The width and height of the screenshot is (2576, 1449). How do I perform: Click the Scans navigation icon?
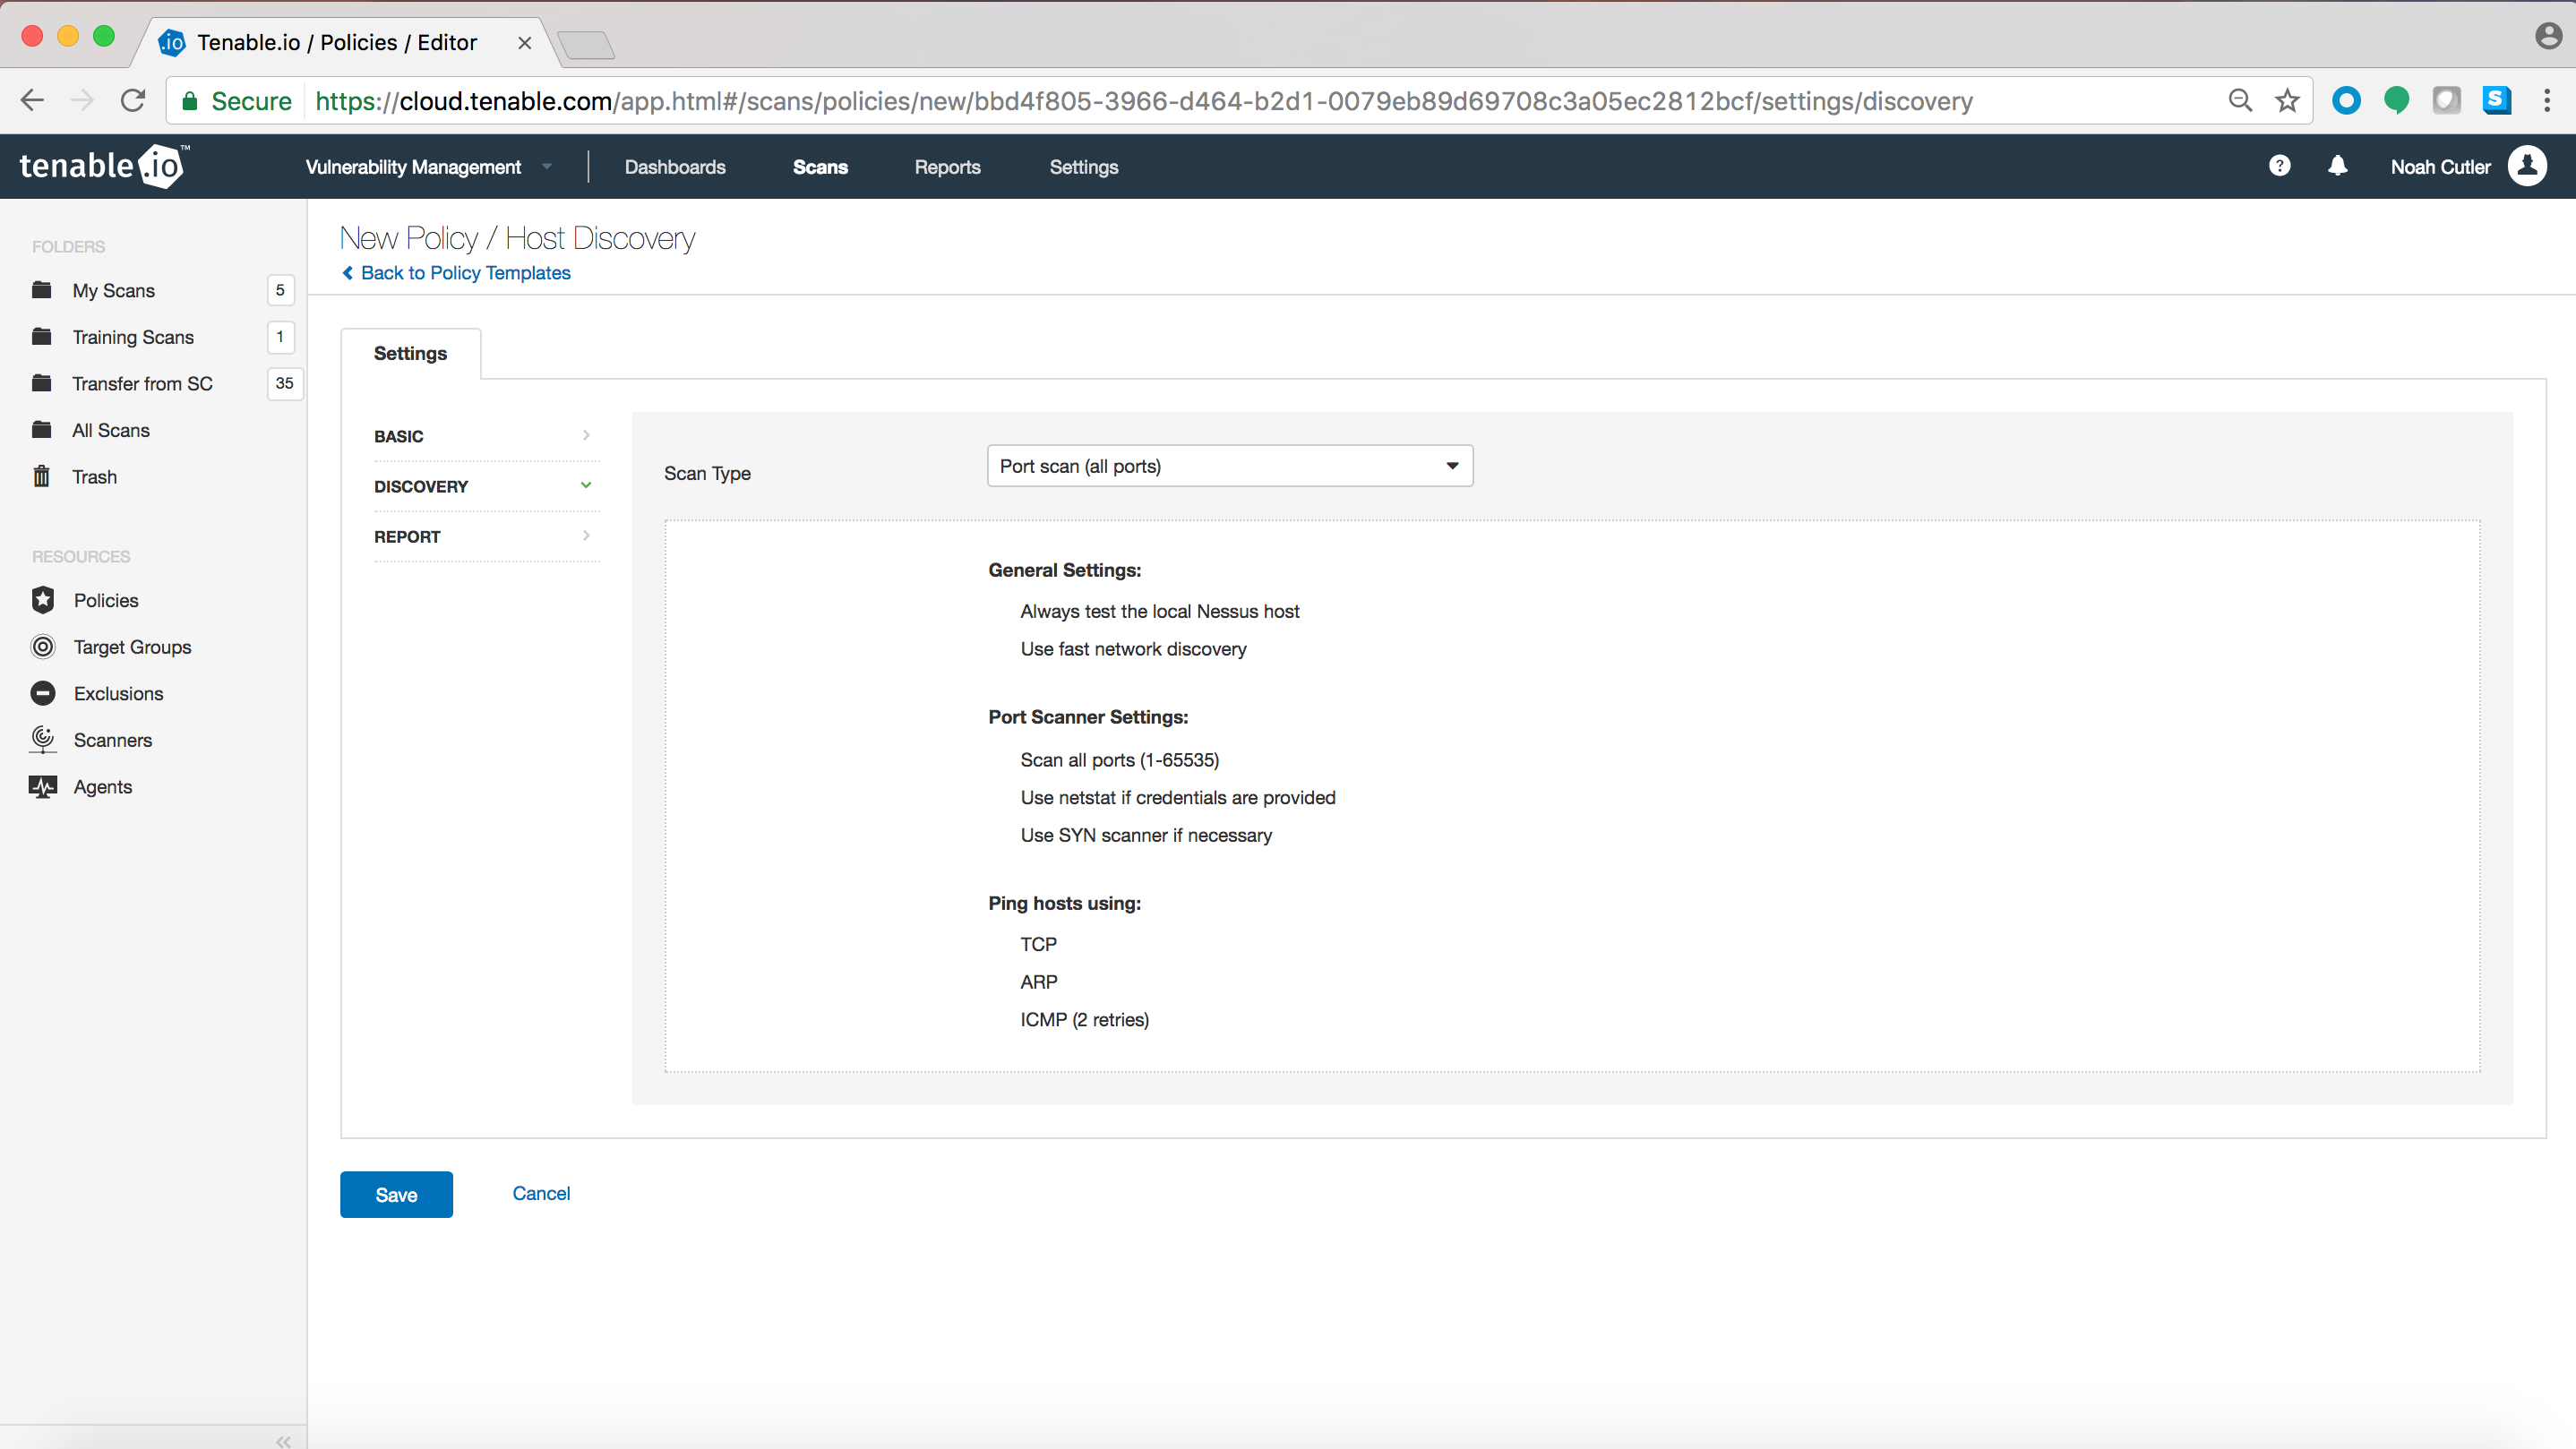(x=820, y=167)
